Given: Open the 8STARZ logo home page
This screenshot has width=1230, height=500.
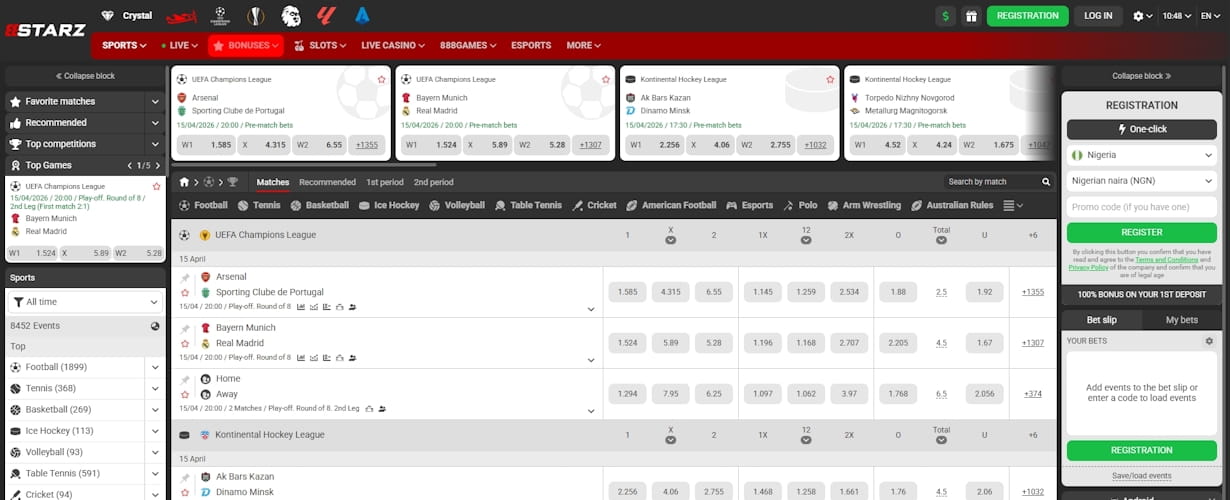Looking at the screenshot, I should click(43, 29).
